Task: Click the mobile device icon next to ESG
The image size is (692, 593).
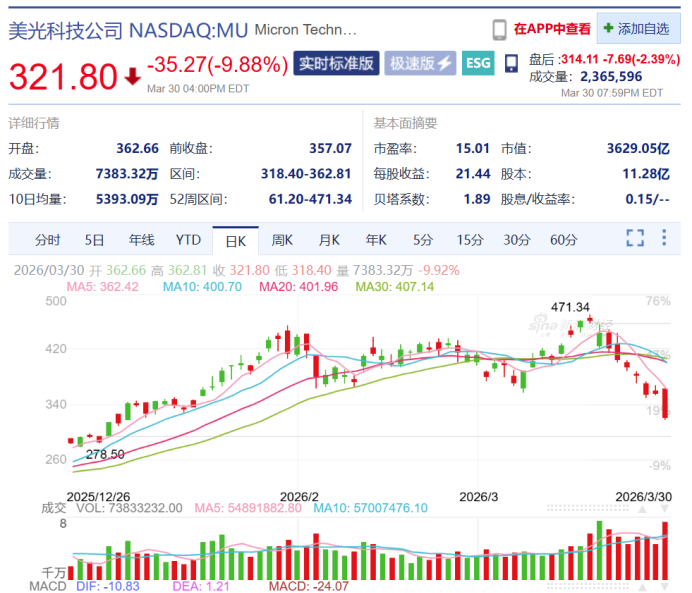Action: point(511,64)
